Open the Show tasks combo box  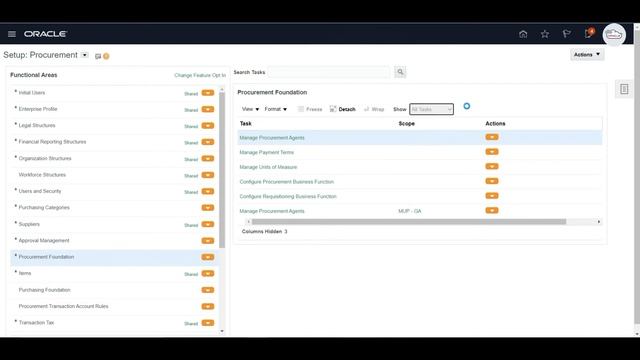(x=431, y=109)
